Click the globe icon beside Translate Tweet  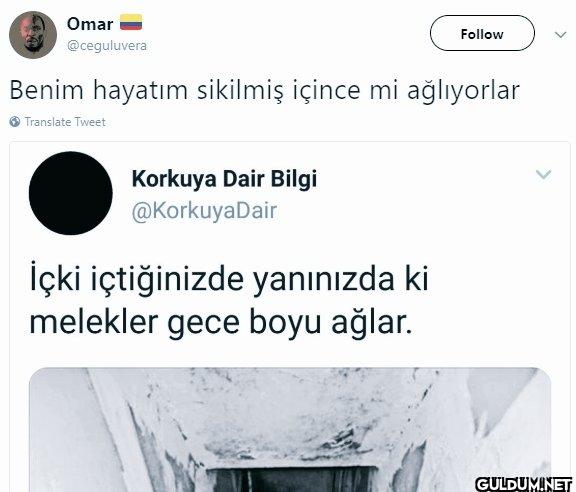[x=15, y=122]
